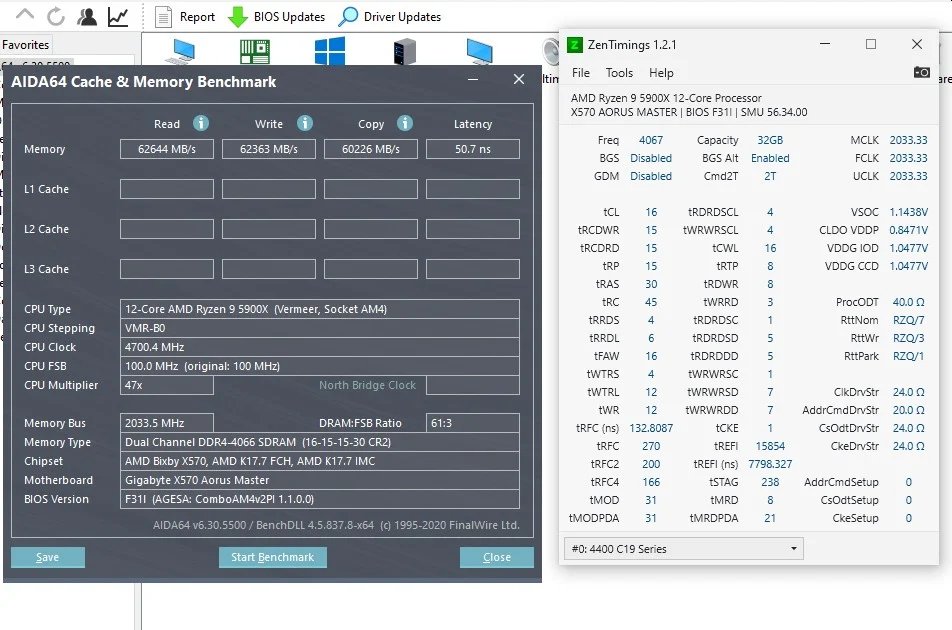Click the VSOC value '1.1438V'
This screenshot has width=952, height=630.
(908, 212)
